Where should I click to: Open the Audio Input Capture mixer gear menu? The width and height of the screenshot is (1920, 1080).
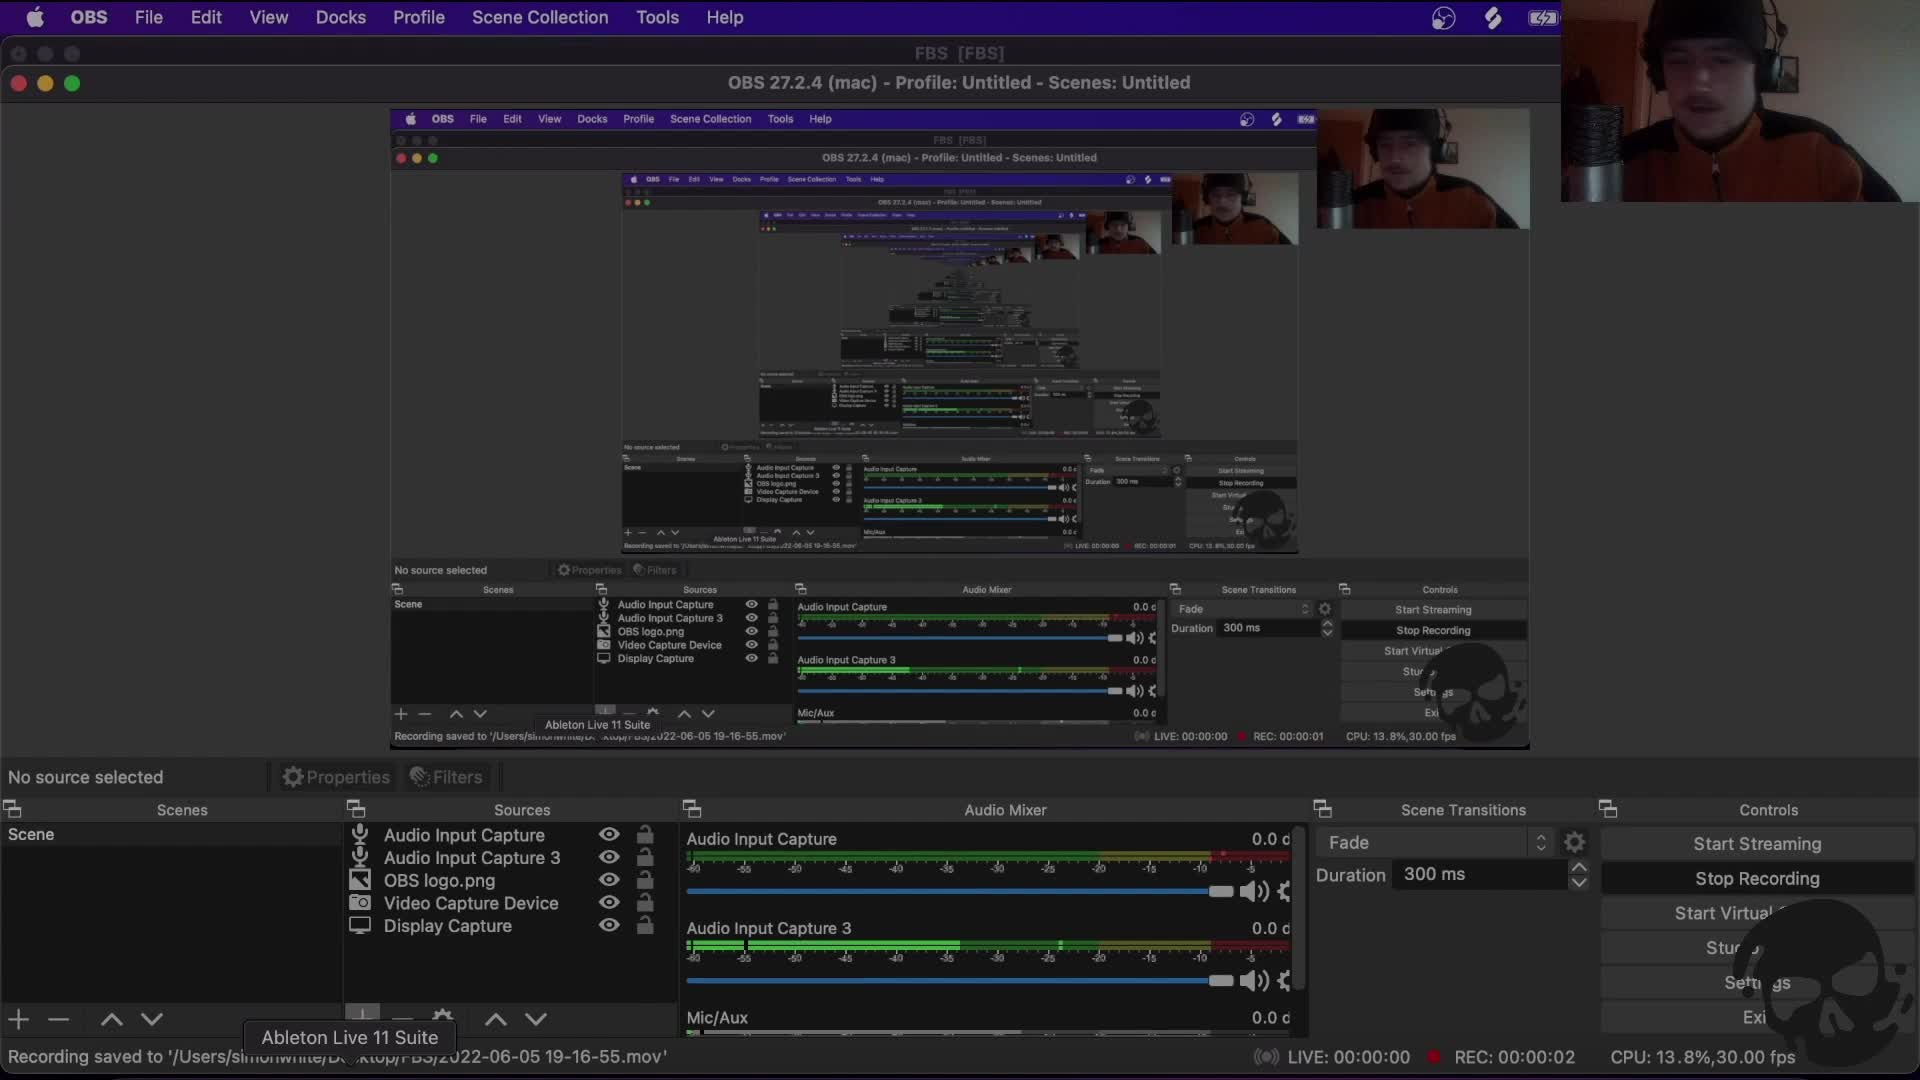click(x=1284, y=891)
